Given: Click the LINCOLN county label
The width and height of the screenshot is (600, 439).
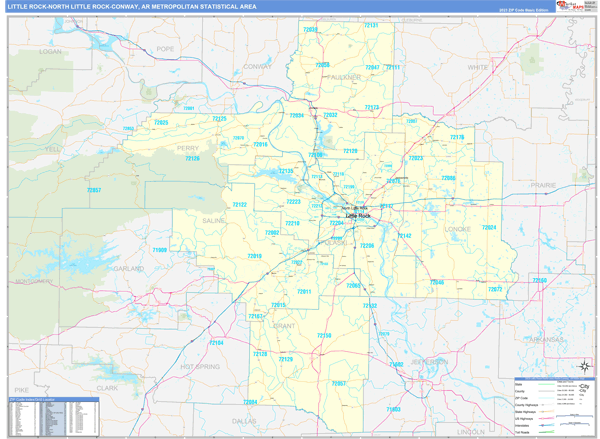Looking at the screenshot, I should coord(471,432).
